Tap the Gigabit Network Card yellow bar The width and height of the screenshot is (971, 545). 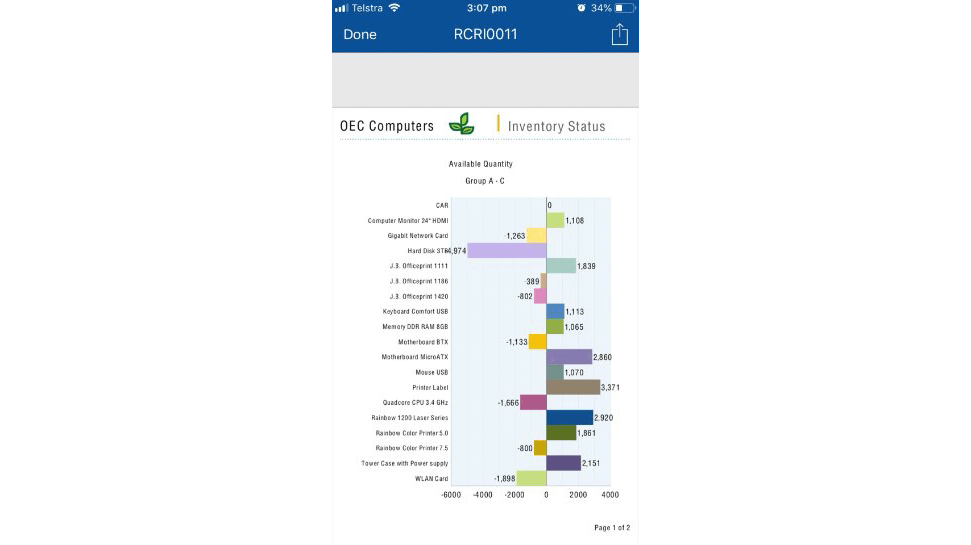536,235
